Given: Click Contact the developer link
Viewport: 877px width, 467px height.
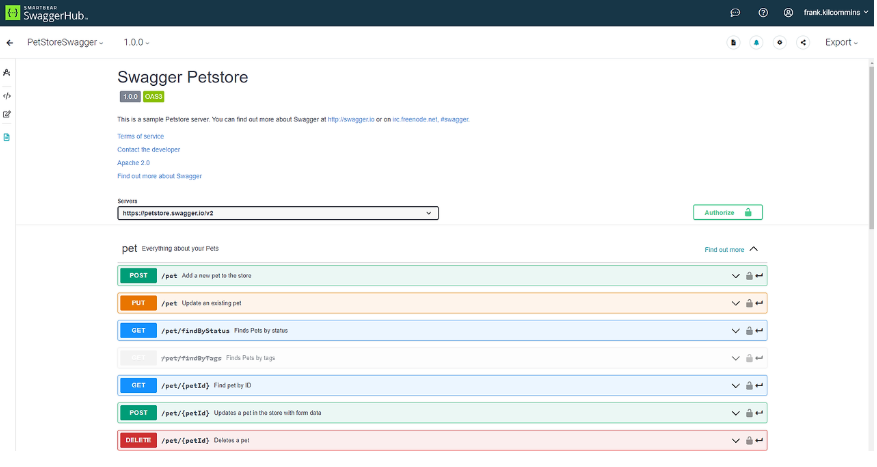Looking at the screenshot, I should coord(149,150).
